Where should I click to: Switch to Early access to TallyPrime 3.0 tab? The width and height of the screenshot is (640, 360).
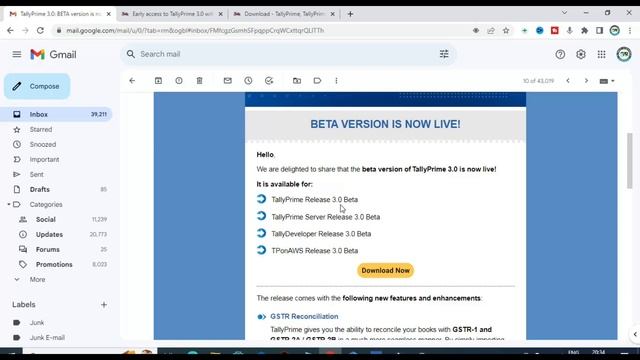(172, 14)
